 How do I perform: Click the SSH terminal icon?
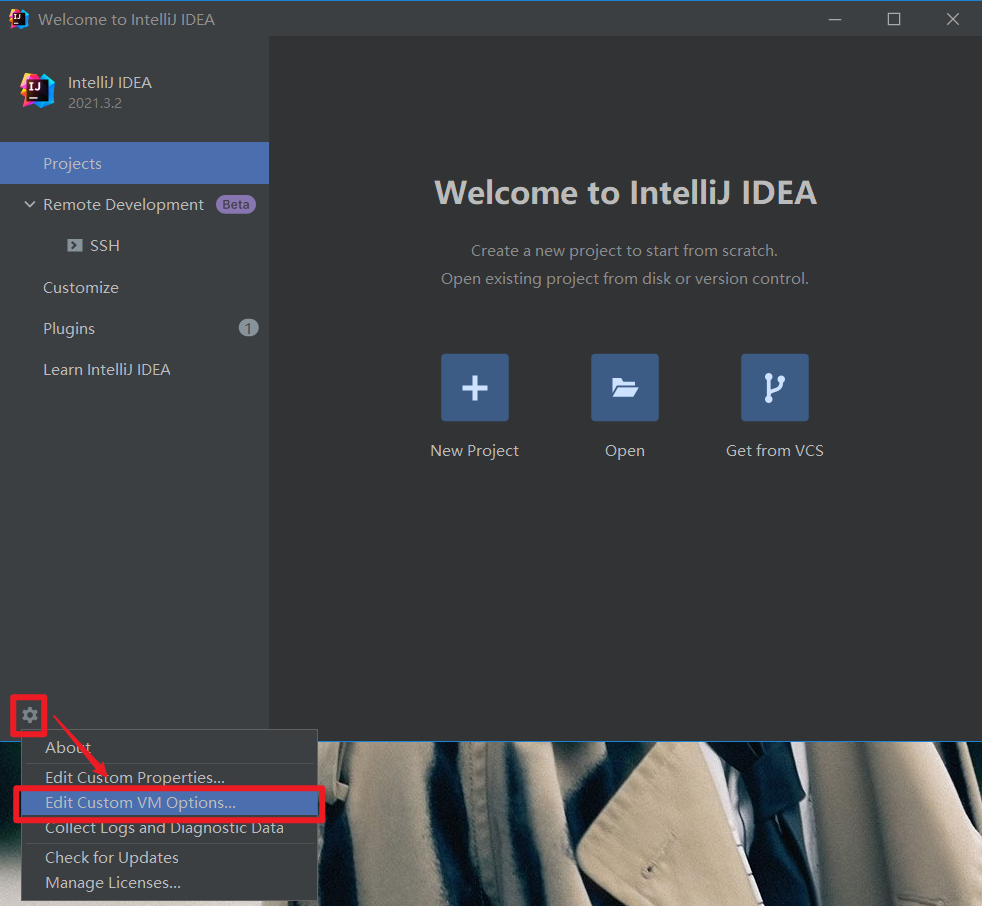click(75, 245)
